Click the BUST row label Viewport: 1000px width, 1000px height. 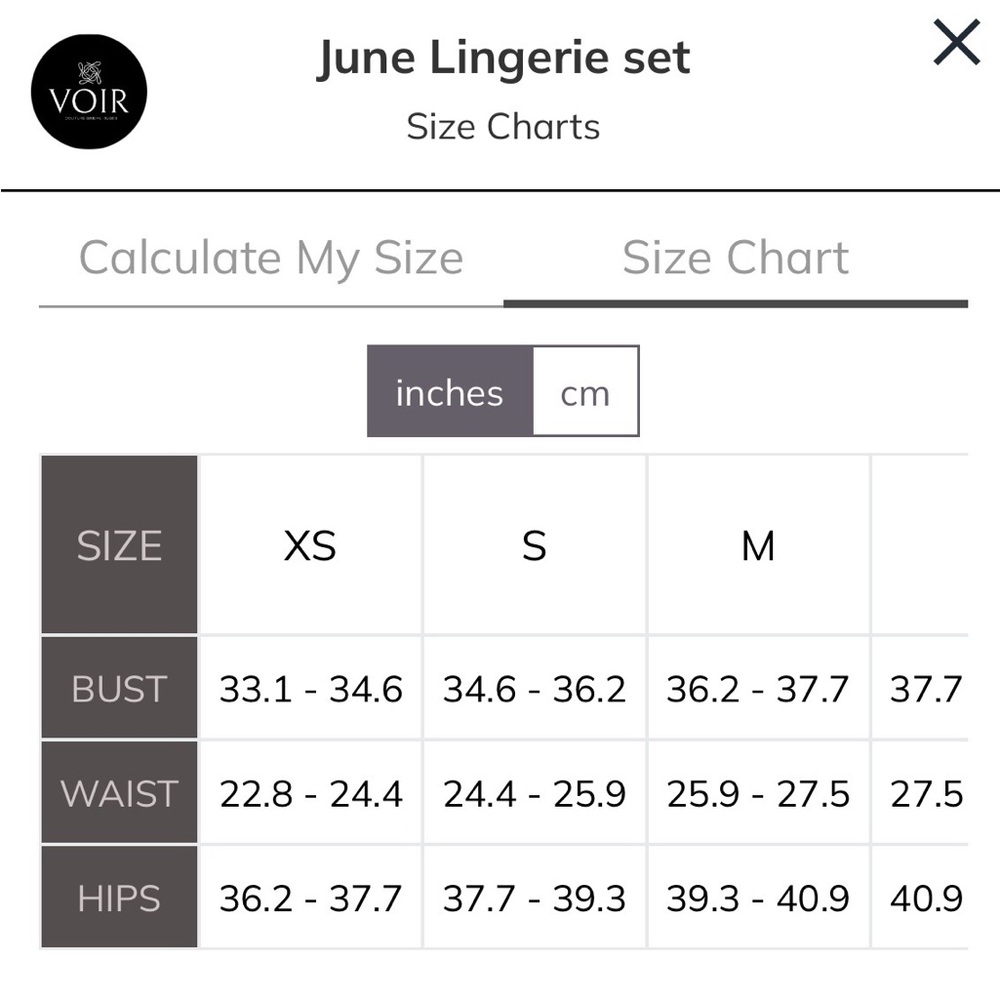pos(119,688)
